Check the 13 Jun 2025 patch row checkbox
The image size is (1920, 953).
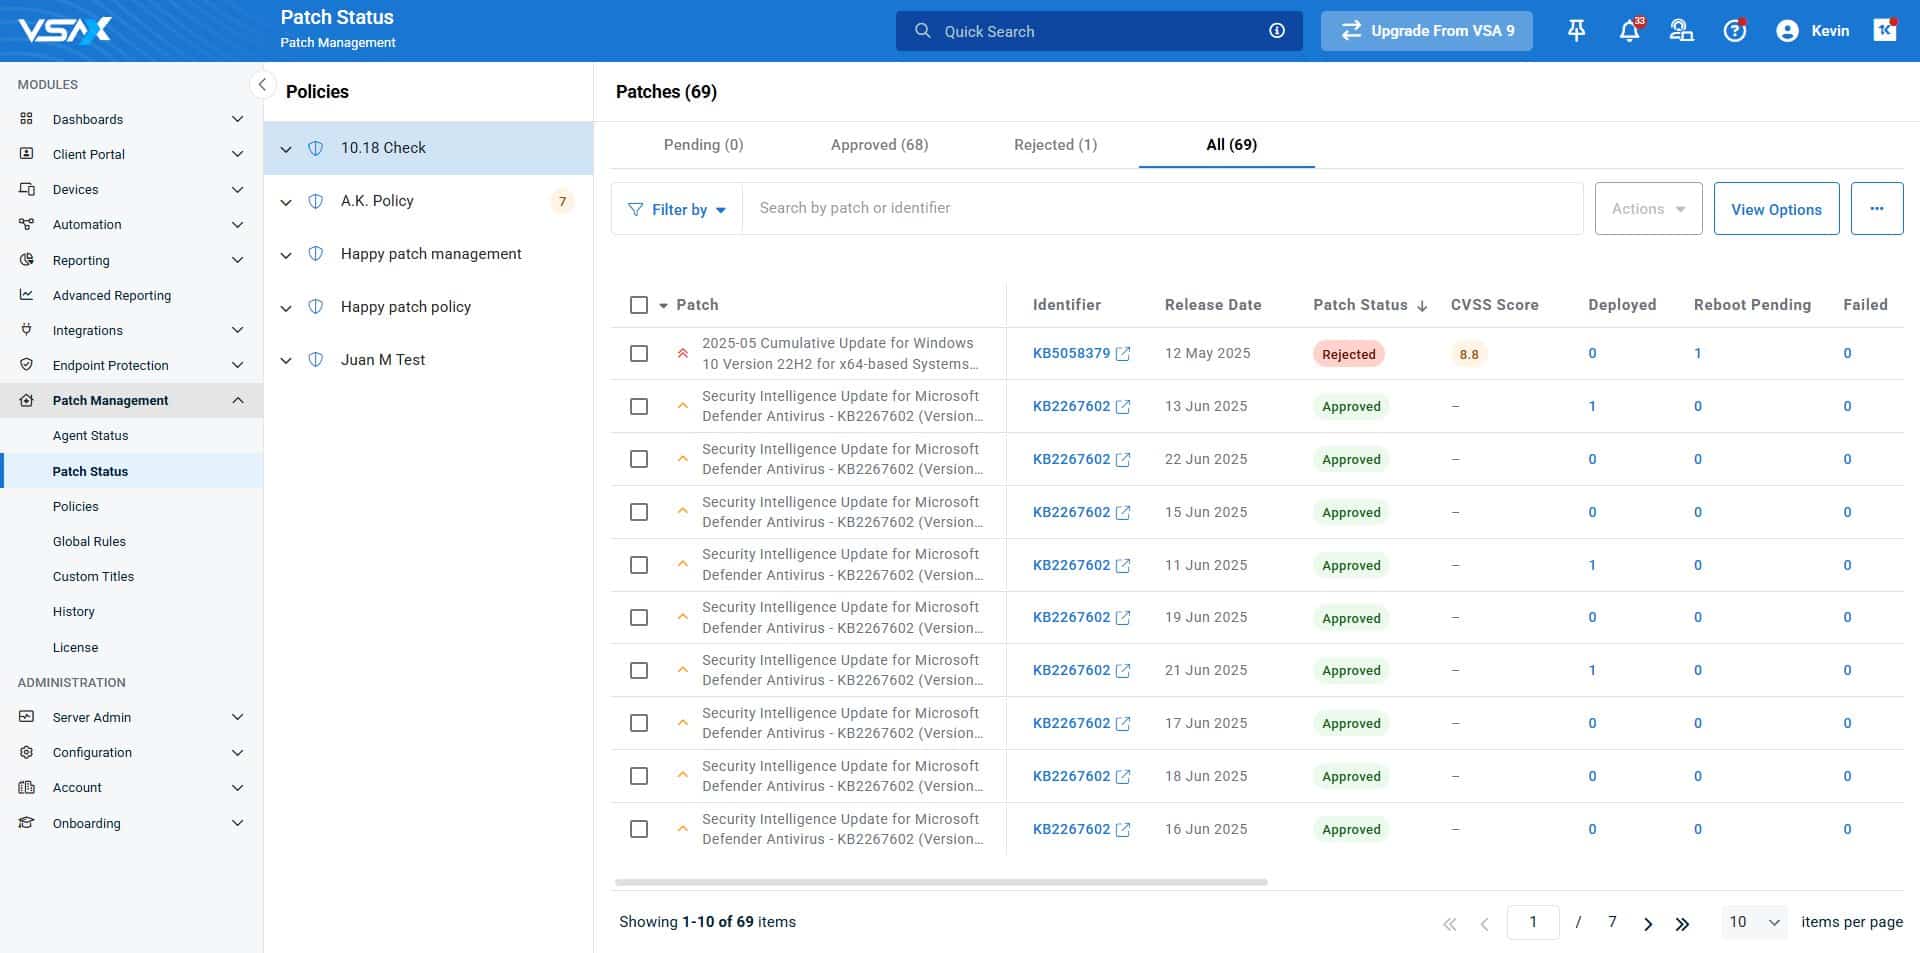(639, 407)
